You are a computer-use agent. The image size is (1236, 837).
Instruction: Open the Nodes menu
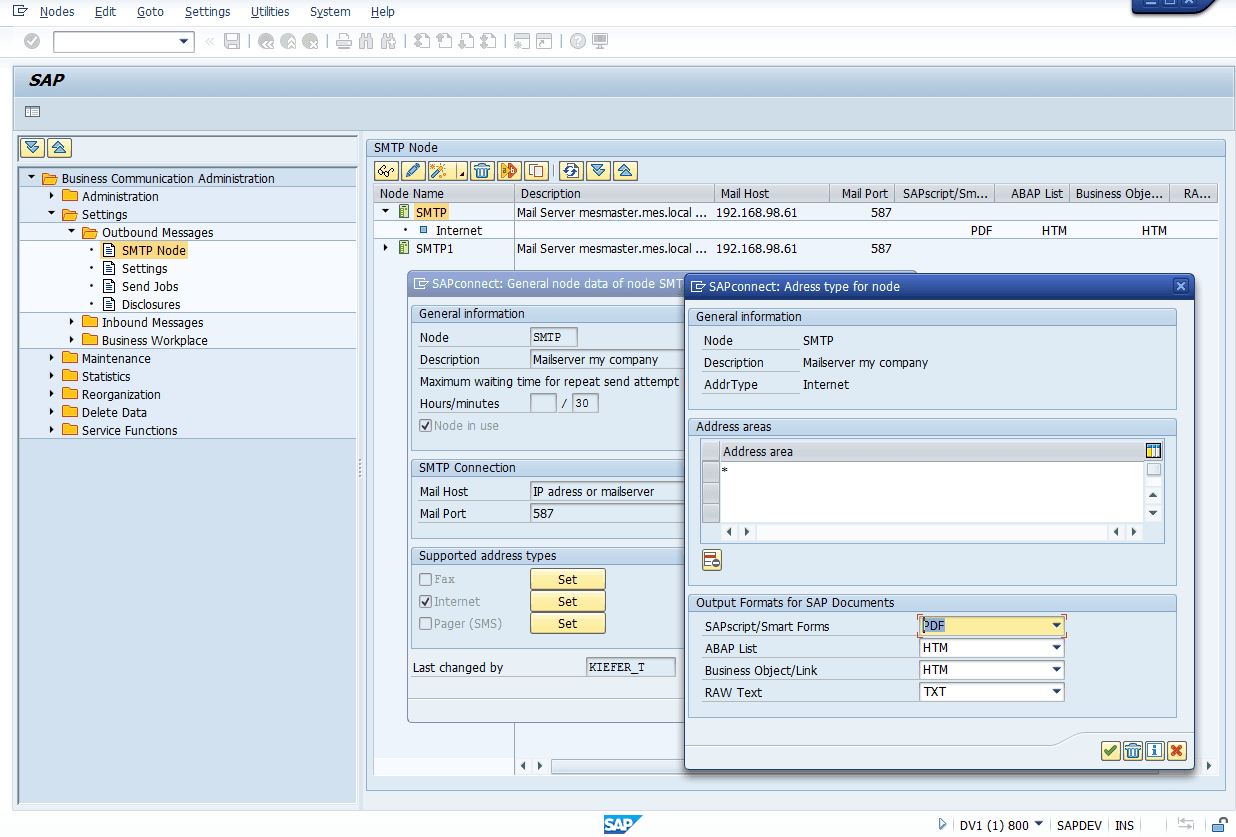57,12
